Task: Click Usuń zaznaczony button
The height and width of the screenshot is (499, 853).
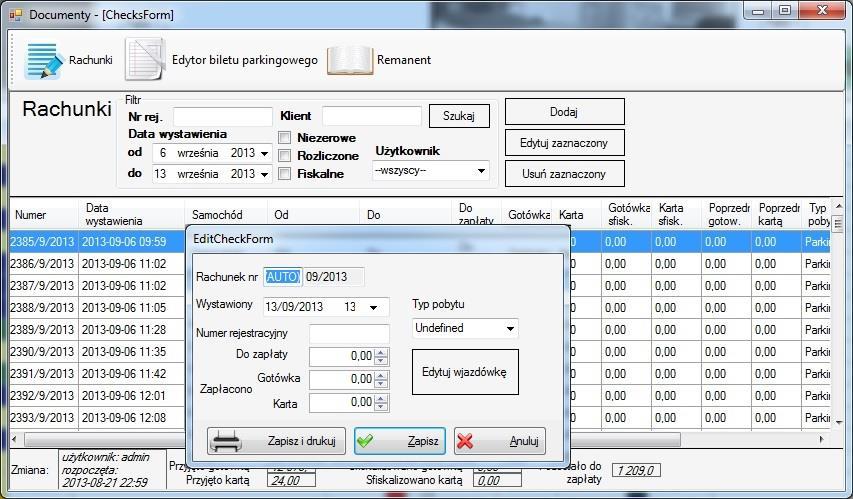Action: (564, 174)
